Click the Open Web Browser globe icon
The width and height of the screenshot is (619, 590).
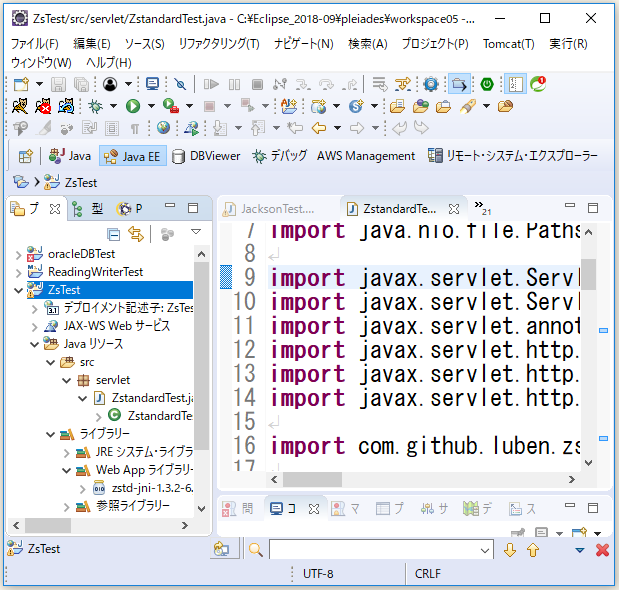coord(163,127)
